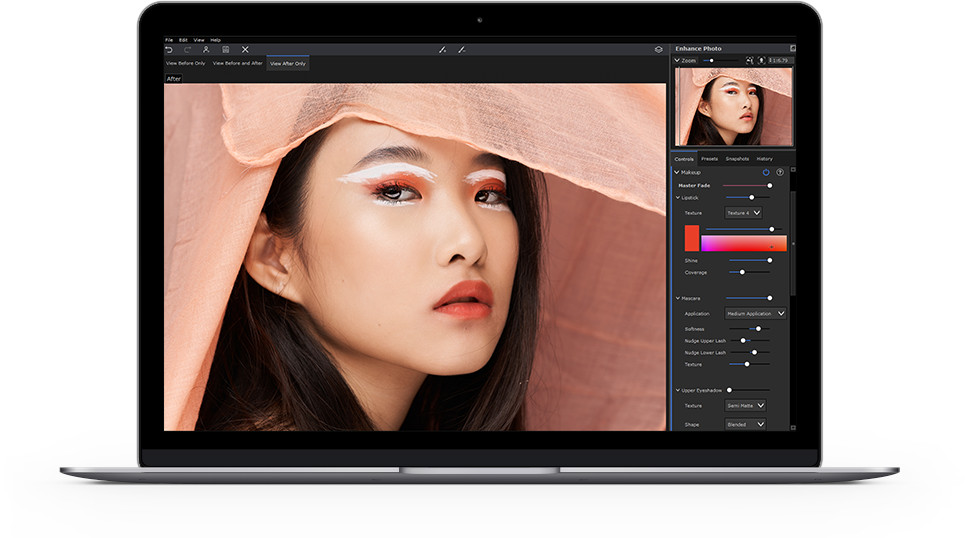Image resolution: width=968 pixels, height=538 pixels.
Task: Click the Softness slider handle
Action: point(759,329)
